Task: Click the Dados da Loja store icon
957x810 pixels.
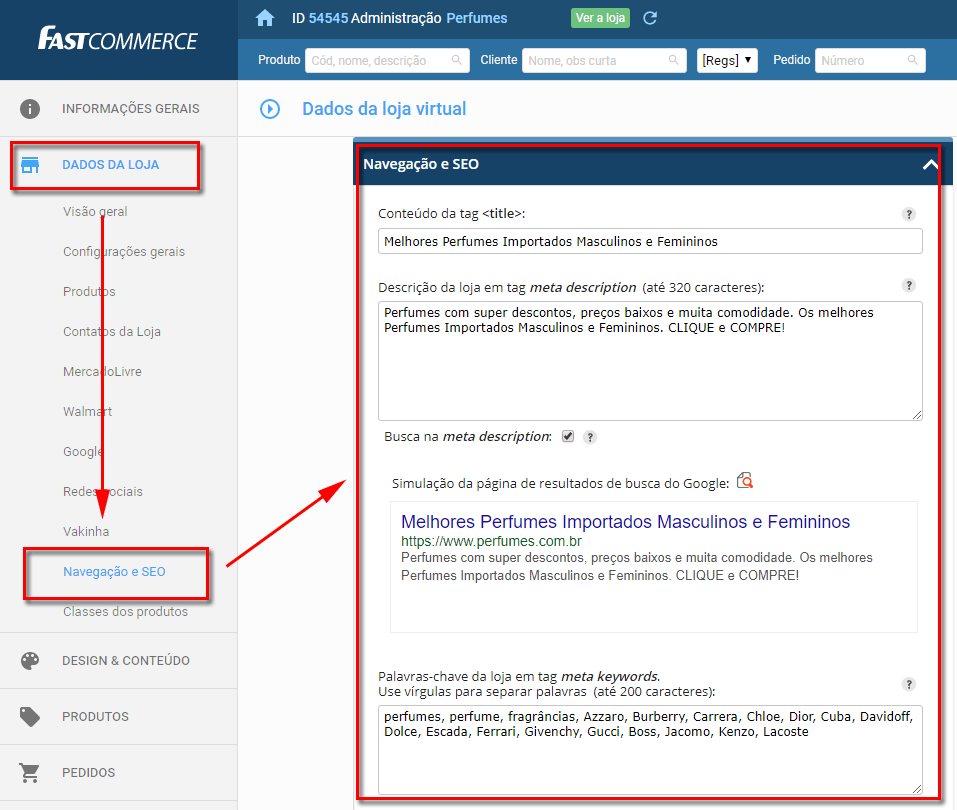Action: (x=30, y=165)
